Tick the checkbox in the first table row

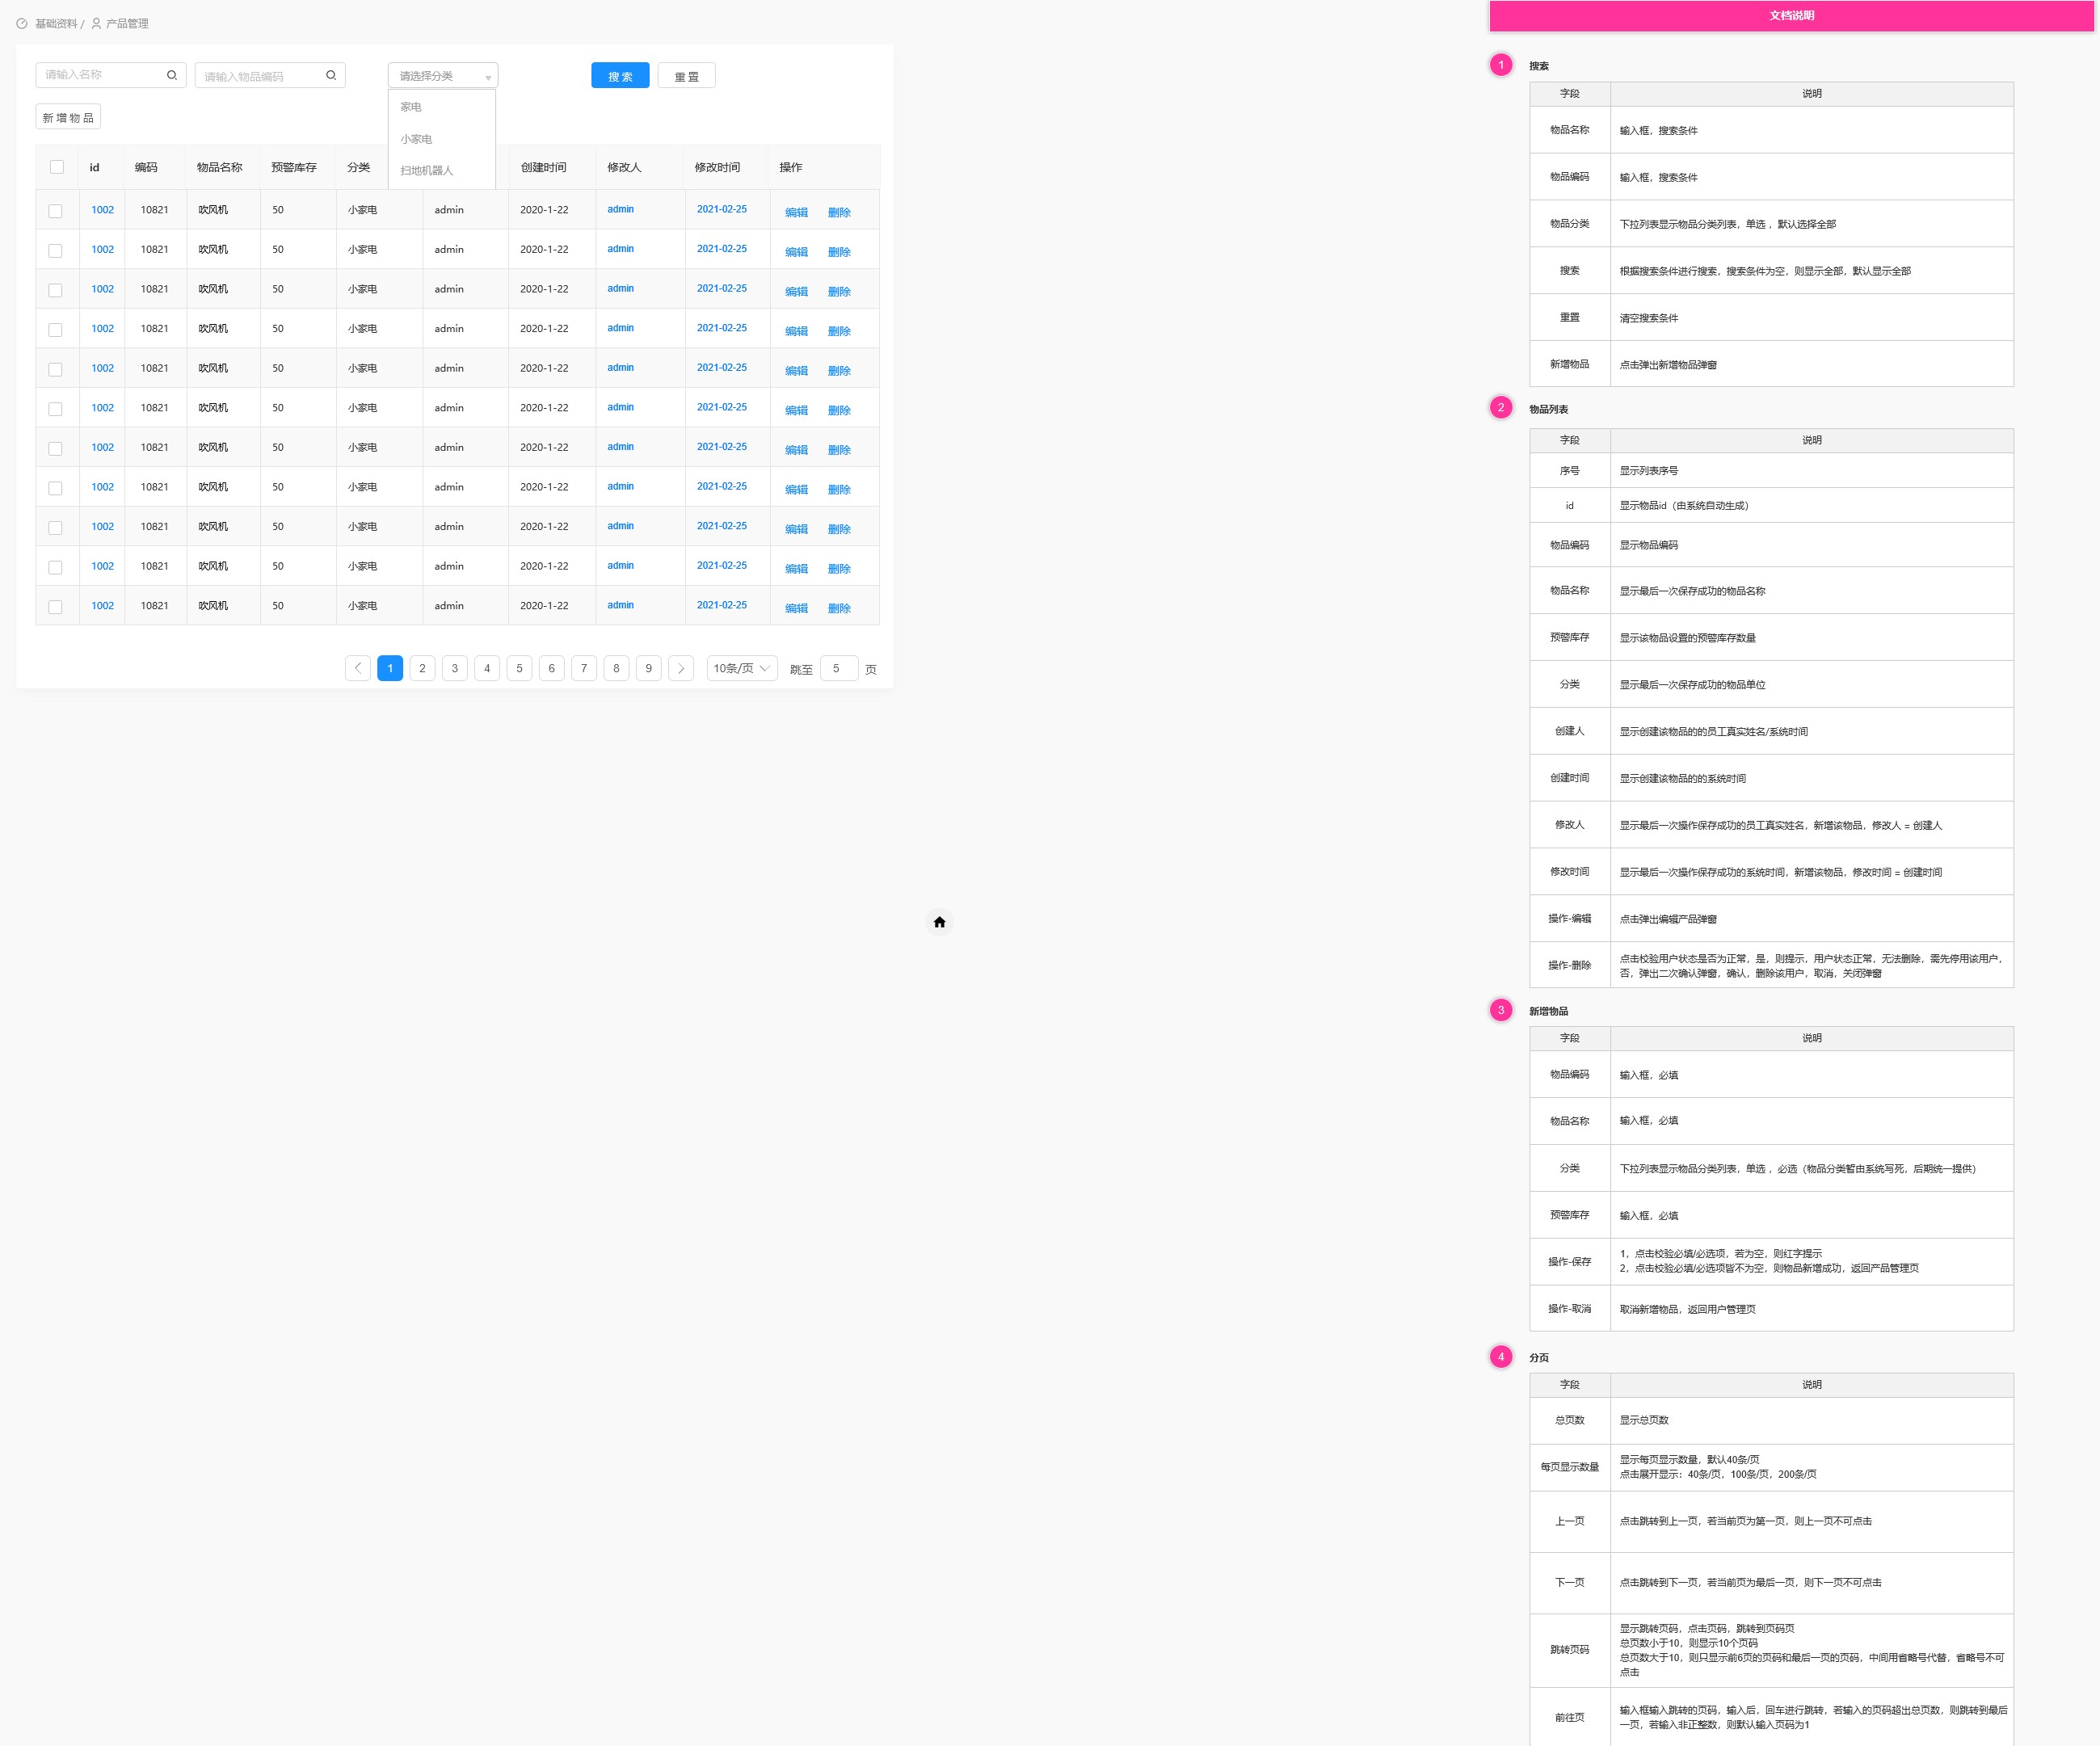click(56, 211)
